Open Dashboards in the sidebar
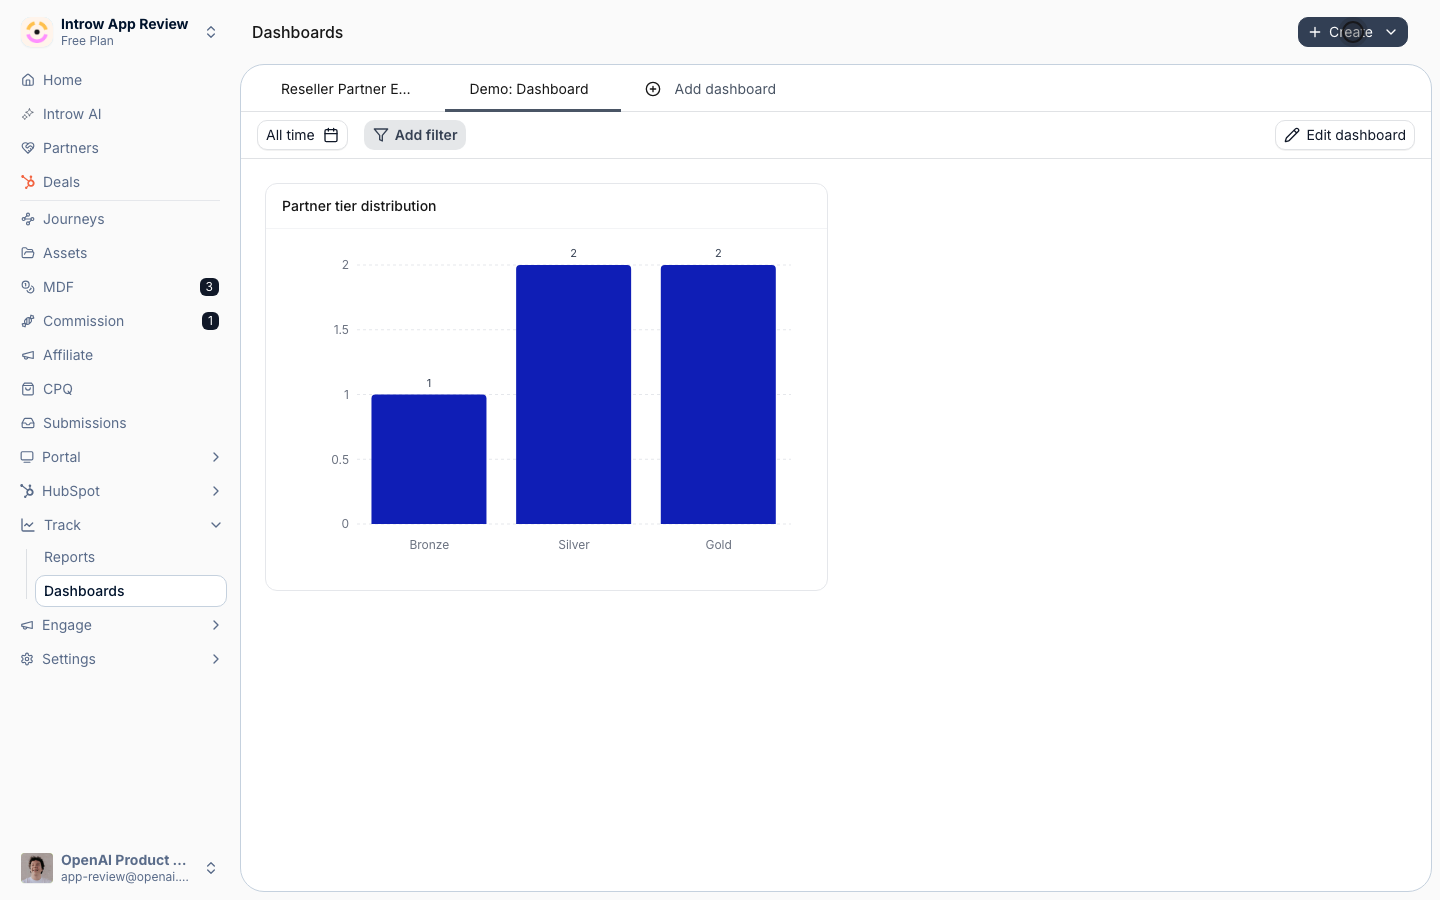 tap(131, 591)
